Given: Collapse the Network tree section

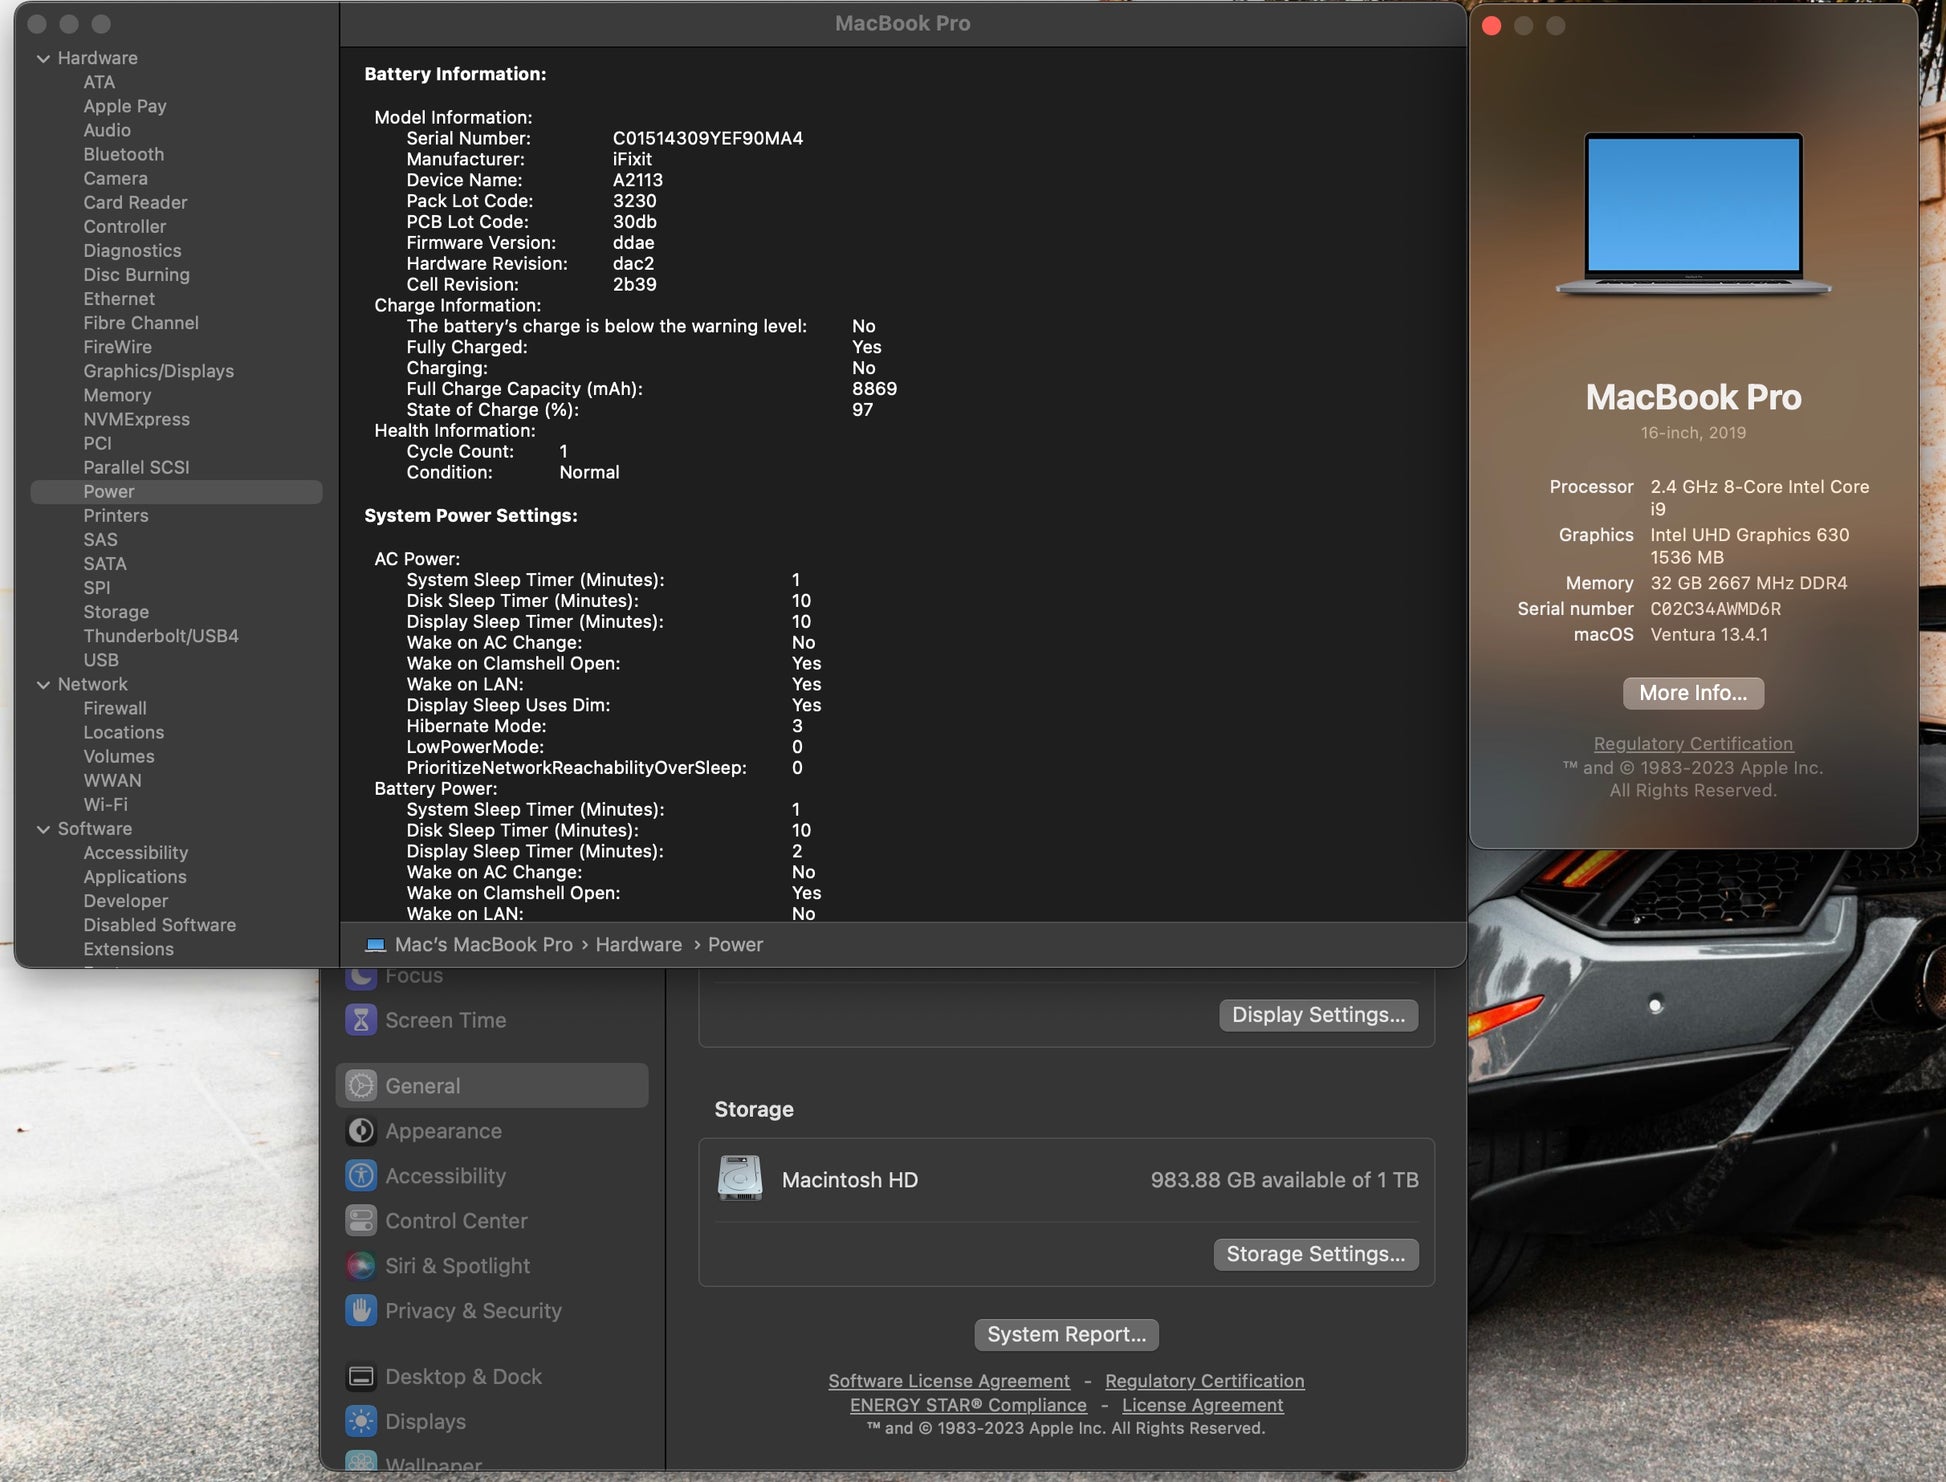Looking at the screenshot, I should click(x=43, y=685).
